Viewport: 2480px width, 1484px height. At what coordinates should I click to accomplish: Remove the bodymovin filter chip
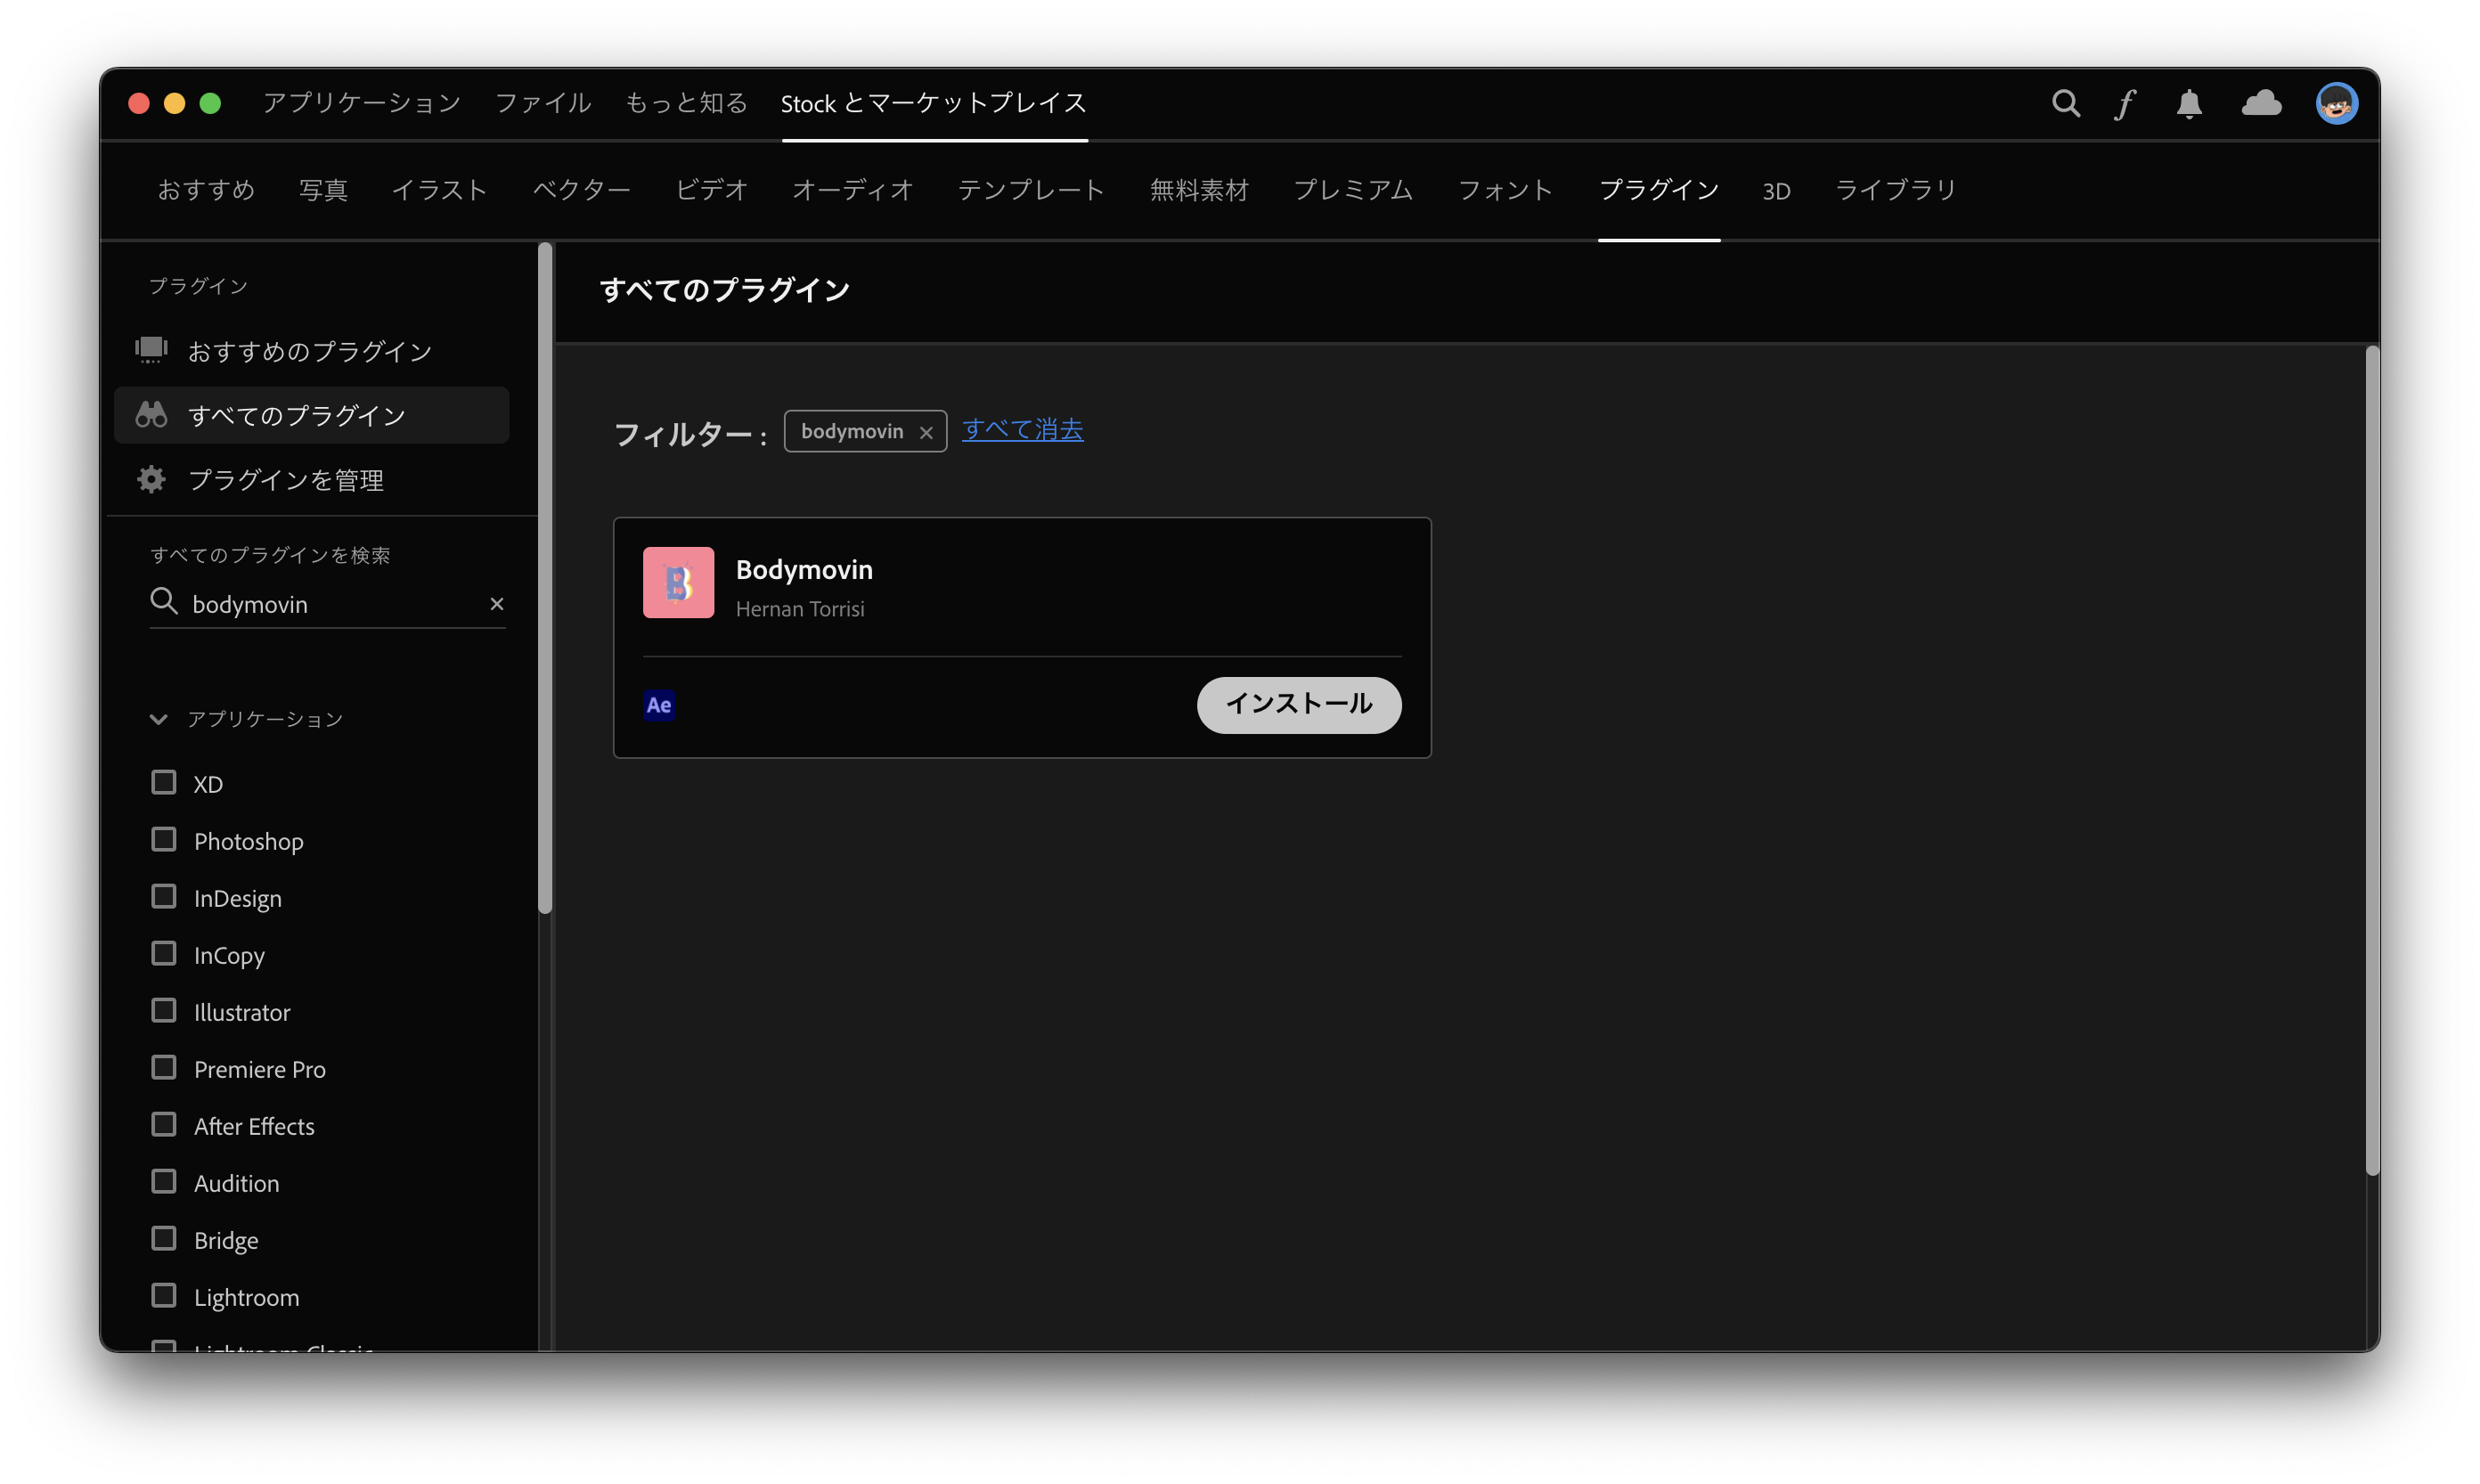tap(926, 432)
